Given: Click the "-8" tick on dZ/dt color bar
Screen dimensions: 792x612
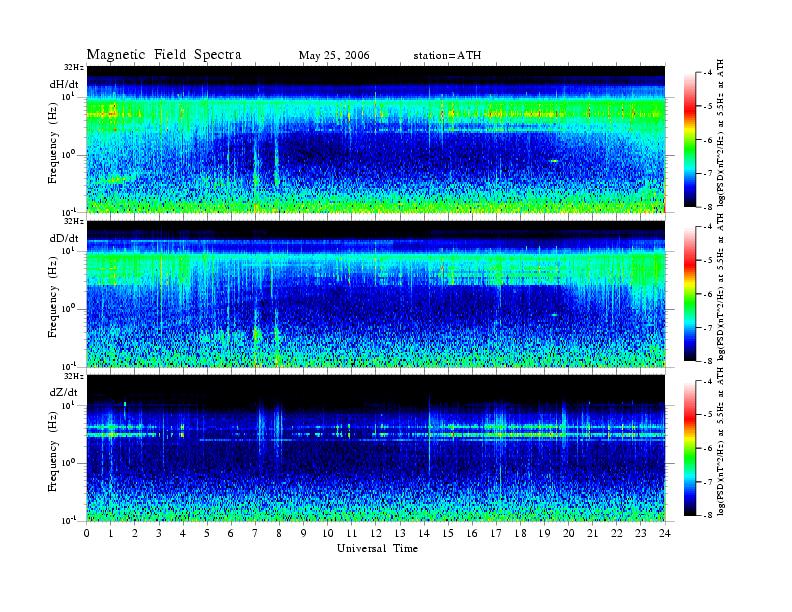Looking at the screenshot, I should (x=709, y=515).
